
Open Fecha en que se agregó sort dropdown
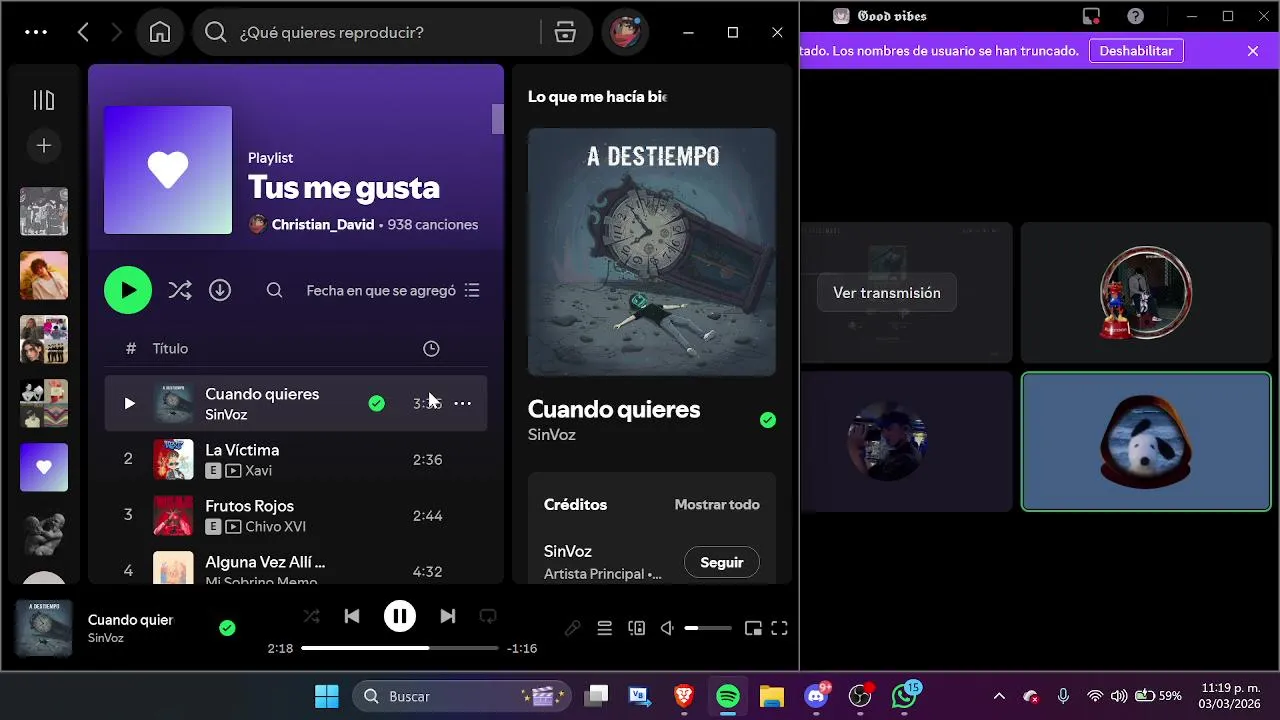click(x=393, y=290)
